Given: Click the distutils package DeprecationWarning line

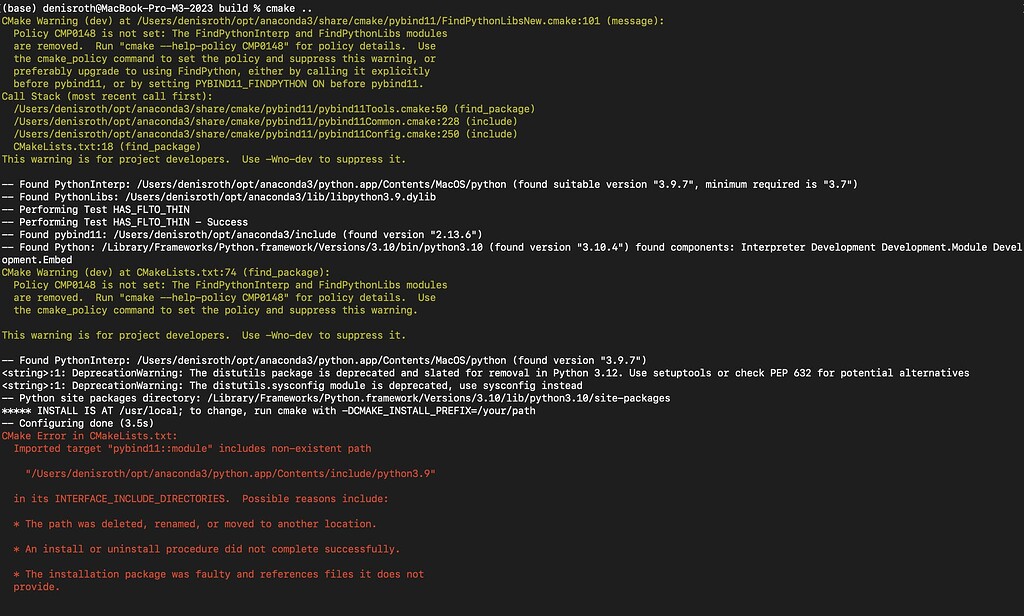Looking at the screenshot, I should (x=485, y=373).
